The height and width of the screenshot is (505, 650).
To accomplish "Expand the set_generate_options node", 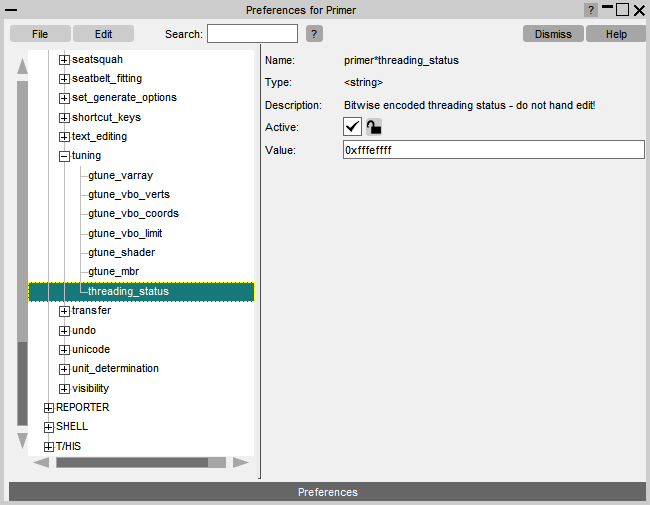I will (x=64, y=98).
